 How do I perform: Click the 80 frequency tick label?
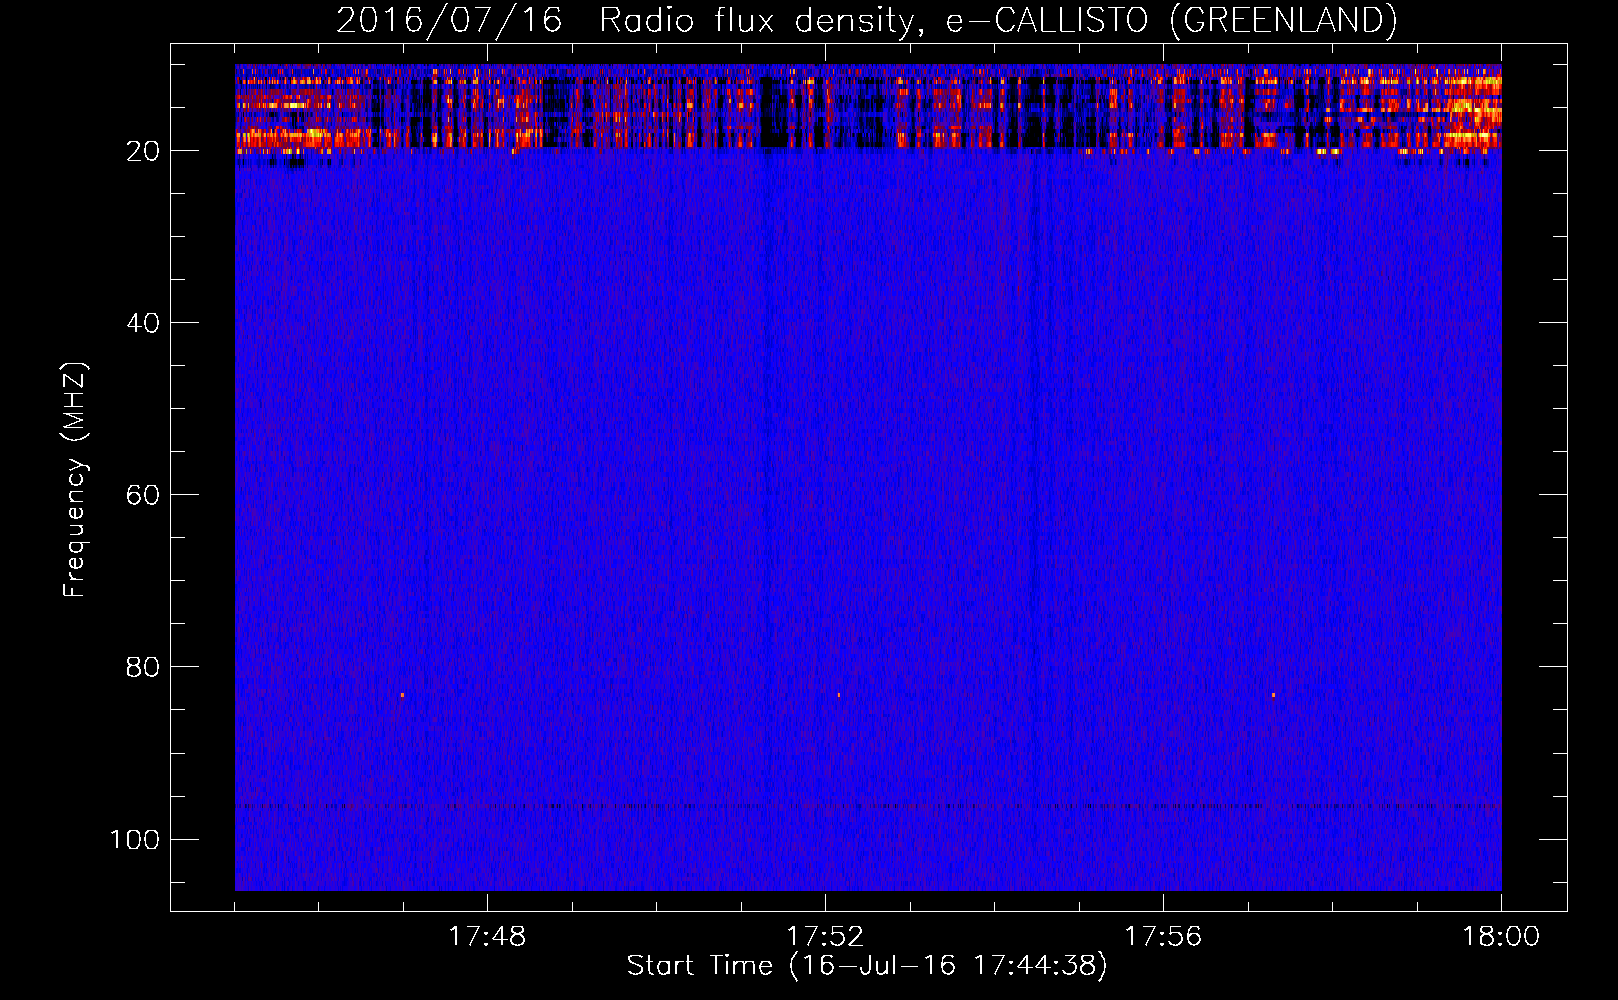[x=143, y=667]
